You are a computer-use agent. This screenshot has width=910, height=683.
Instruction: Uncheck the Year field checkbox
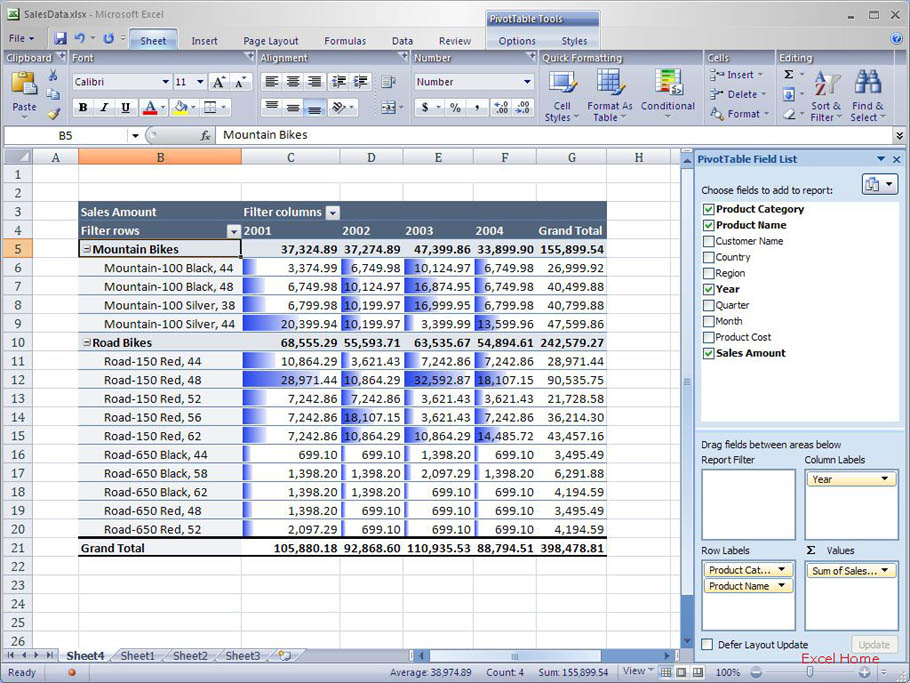(x=709, y=289)
